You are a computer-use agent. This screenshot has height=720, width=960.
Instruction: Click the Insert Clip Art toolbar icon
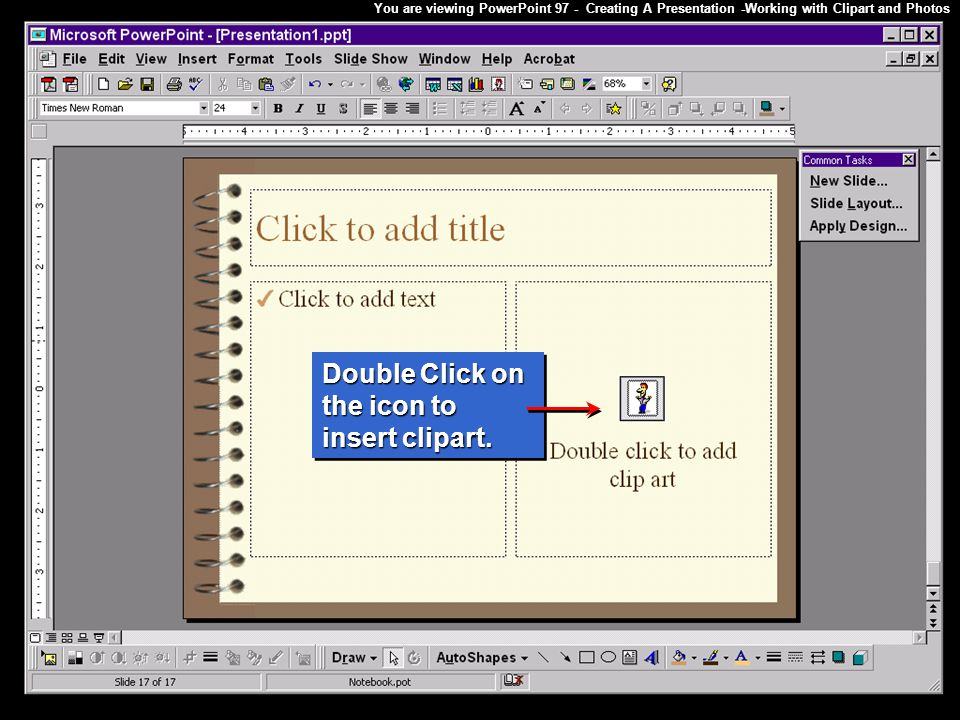[x=498, y=84]
